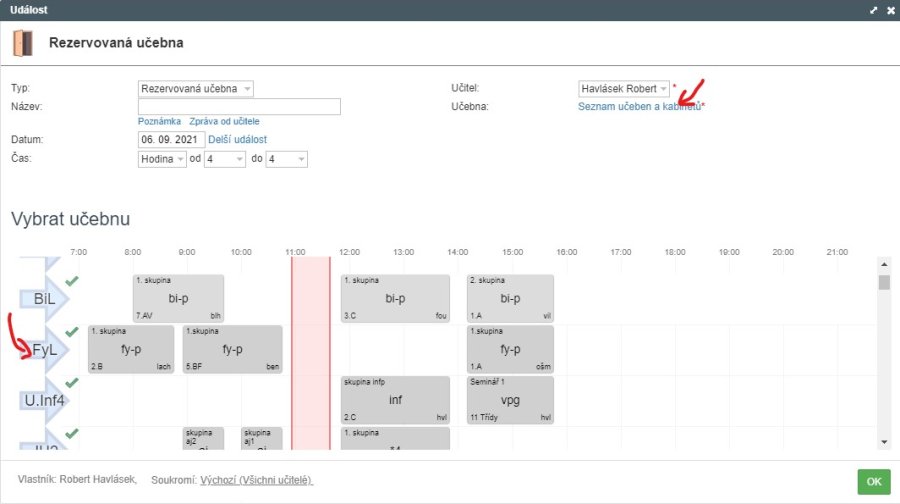Click green checkmark next to FyL

(x=72, y=332)
